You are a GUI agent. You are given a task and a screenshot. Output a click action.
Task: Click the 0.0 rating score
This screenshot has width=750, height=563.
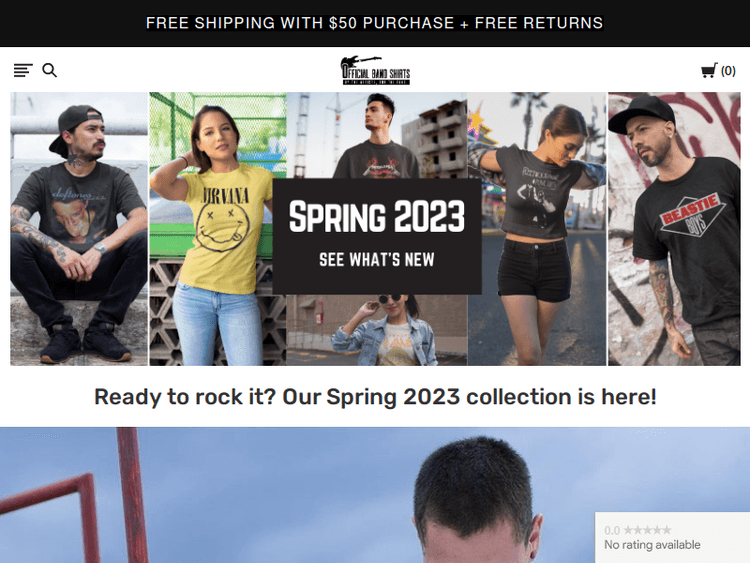pos(612,530)
